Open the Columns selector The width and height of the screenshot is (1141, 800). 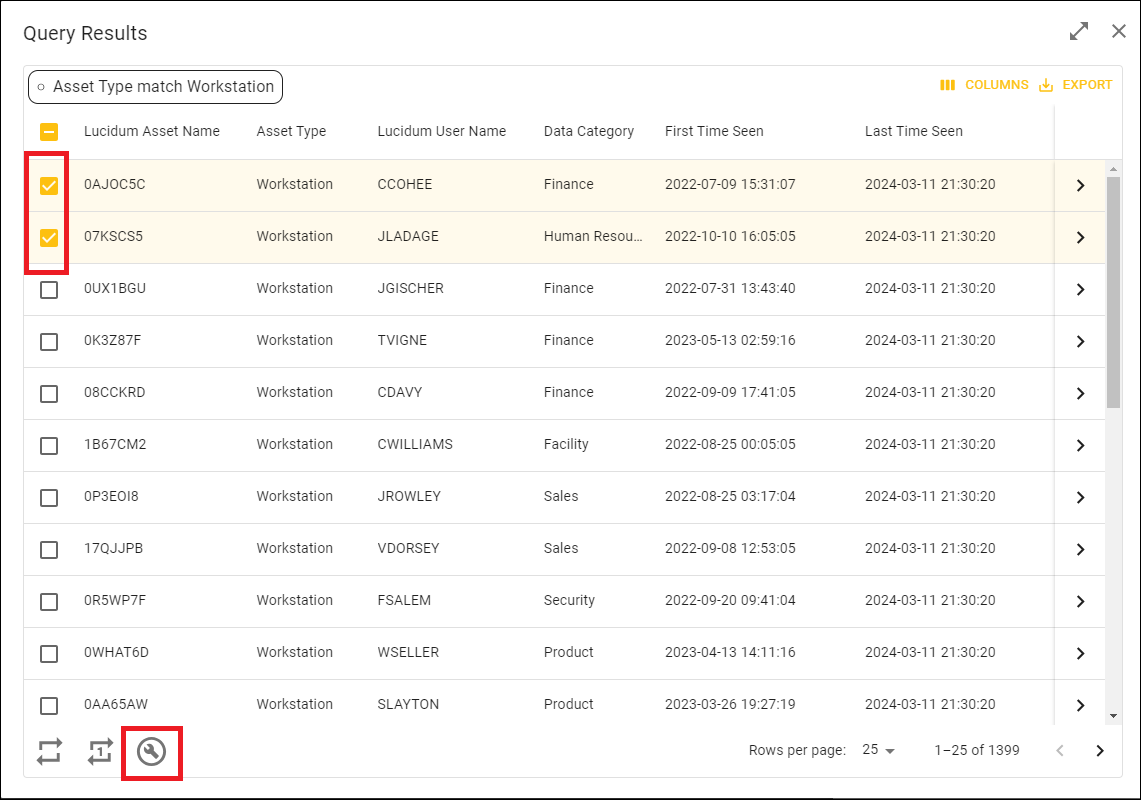[x=986, y=85]
